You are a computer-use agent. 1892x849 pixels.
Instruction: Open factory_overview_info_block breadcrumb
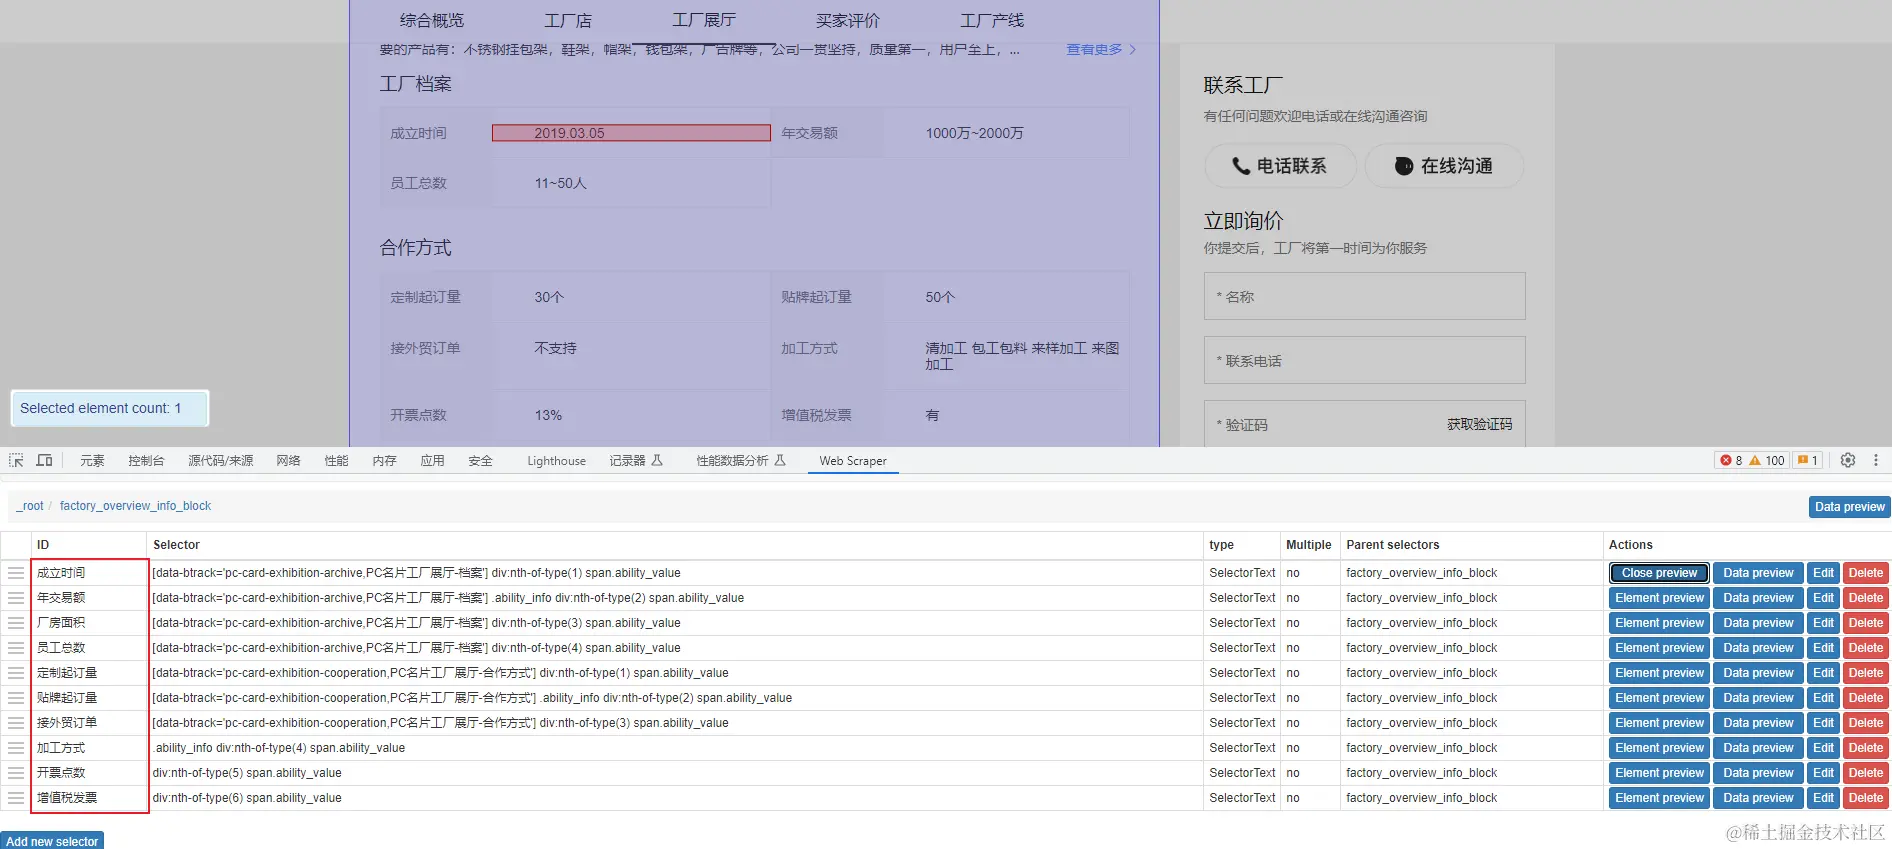coord(135,506)
